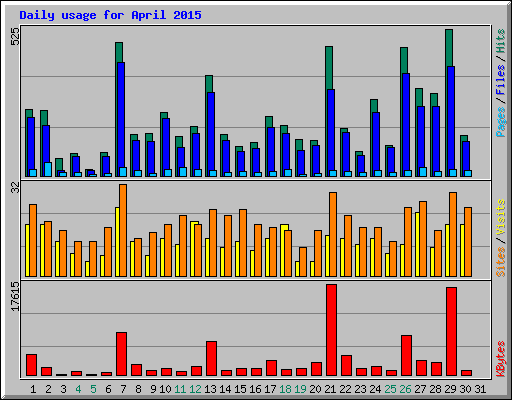
Task: Click day label "29" on the x-axis
Action: coord(450,389)
